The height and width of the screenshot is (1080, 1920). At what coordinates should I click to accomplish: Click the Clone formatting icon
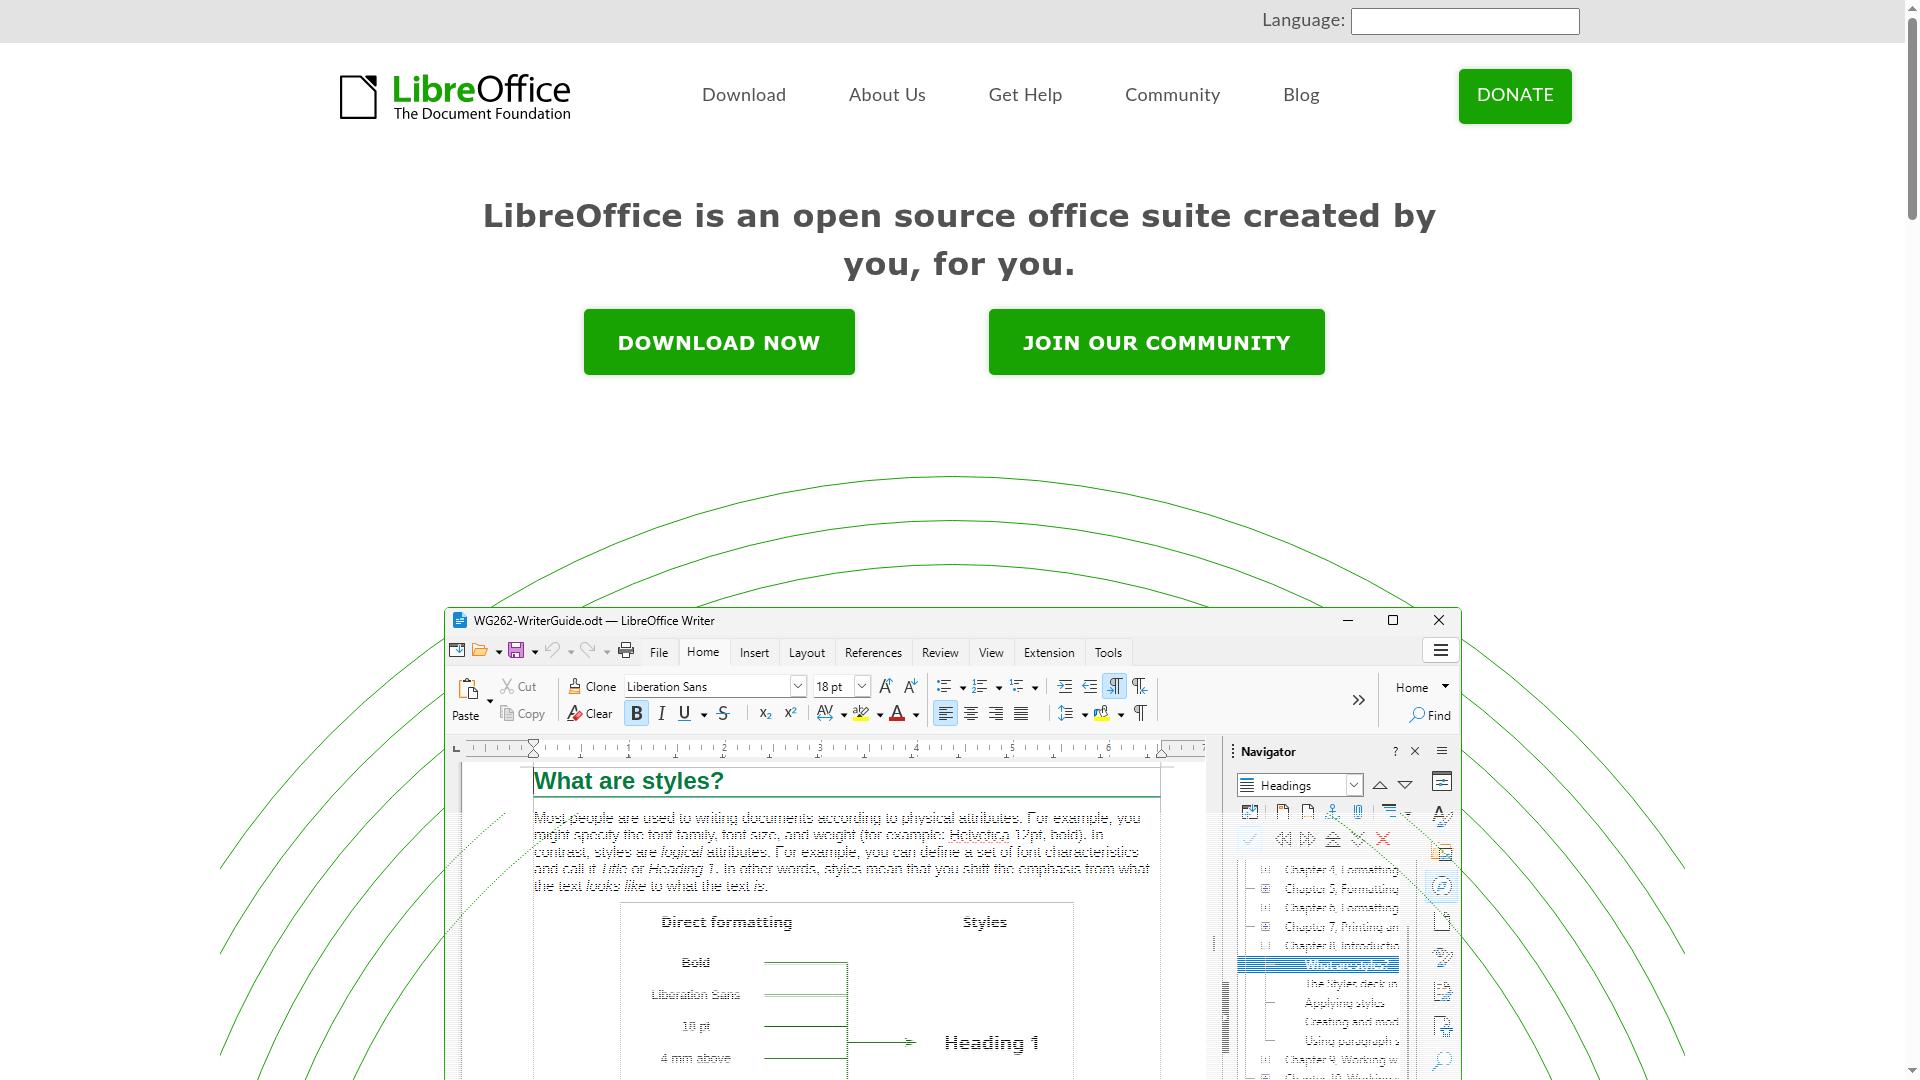point(575,686)
